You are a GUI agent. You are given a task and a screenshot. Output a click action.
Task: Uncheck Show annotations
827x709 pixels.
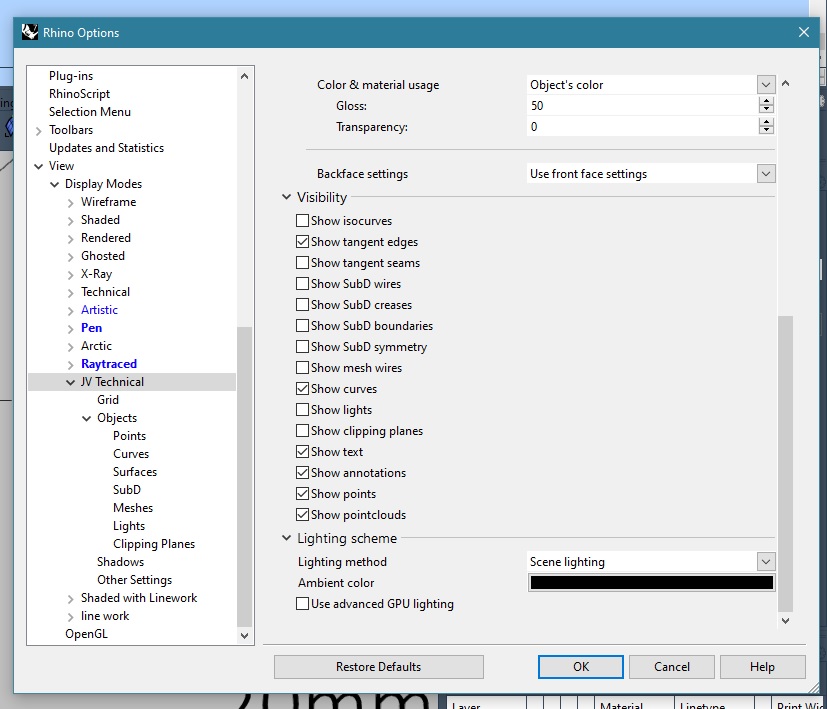pos(302,473)
